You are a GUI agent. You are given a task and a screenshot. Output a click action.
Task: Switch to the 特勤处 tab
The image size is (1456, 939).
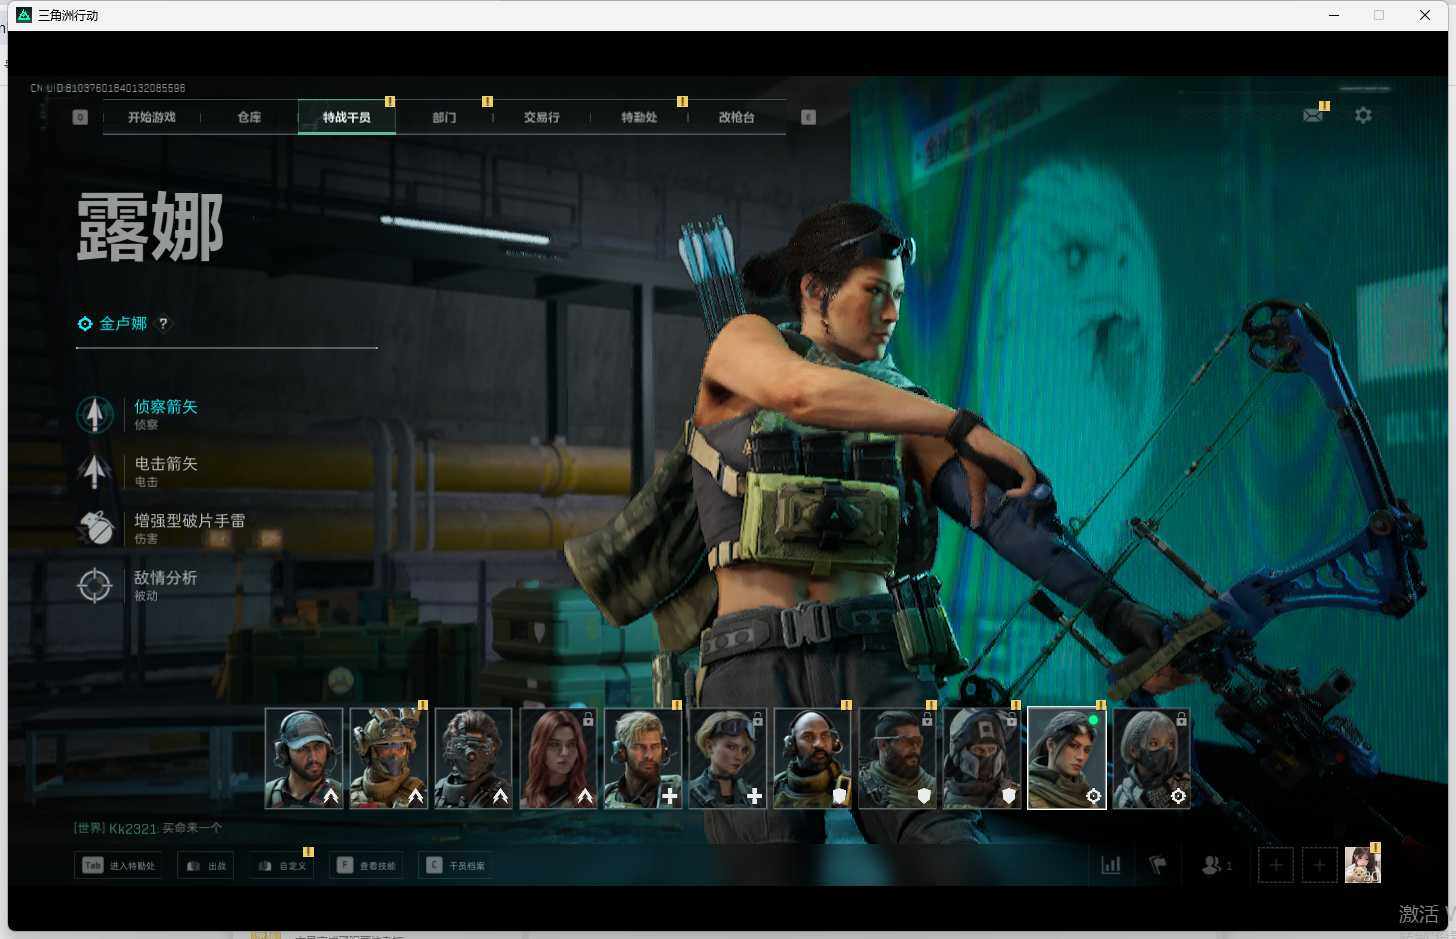pos(639,117)
